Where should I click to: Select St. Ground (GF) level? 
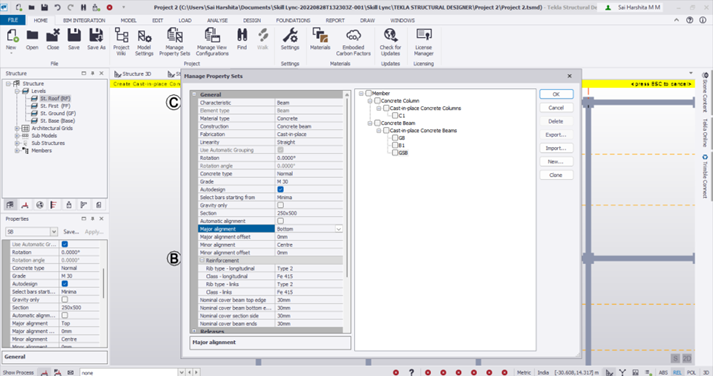coord(58,113)
